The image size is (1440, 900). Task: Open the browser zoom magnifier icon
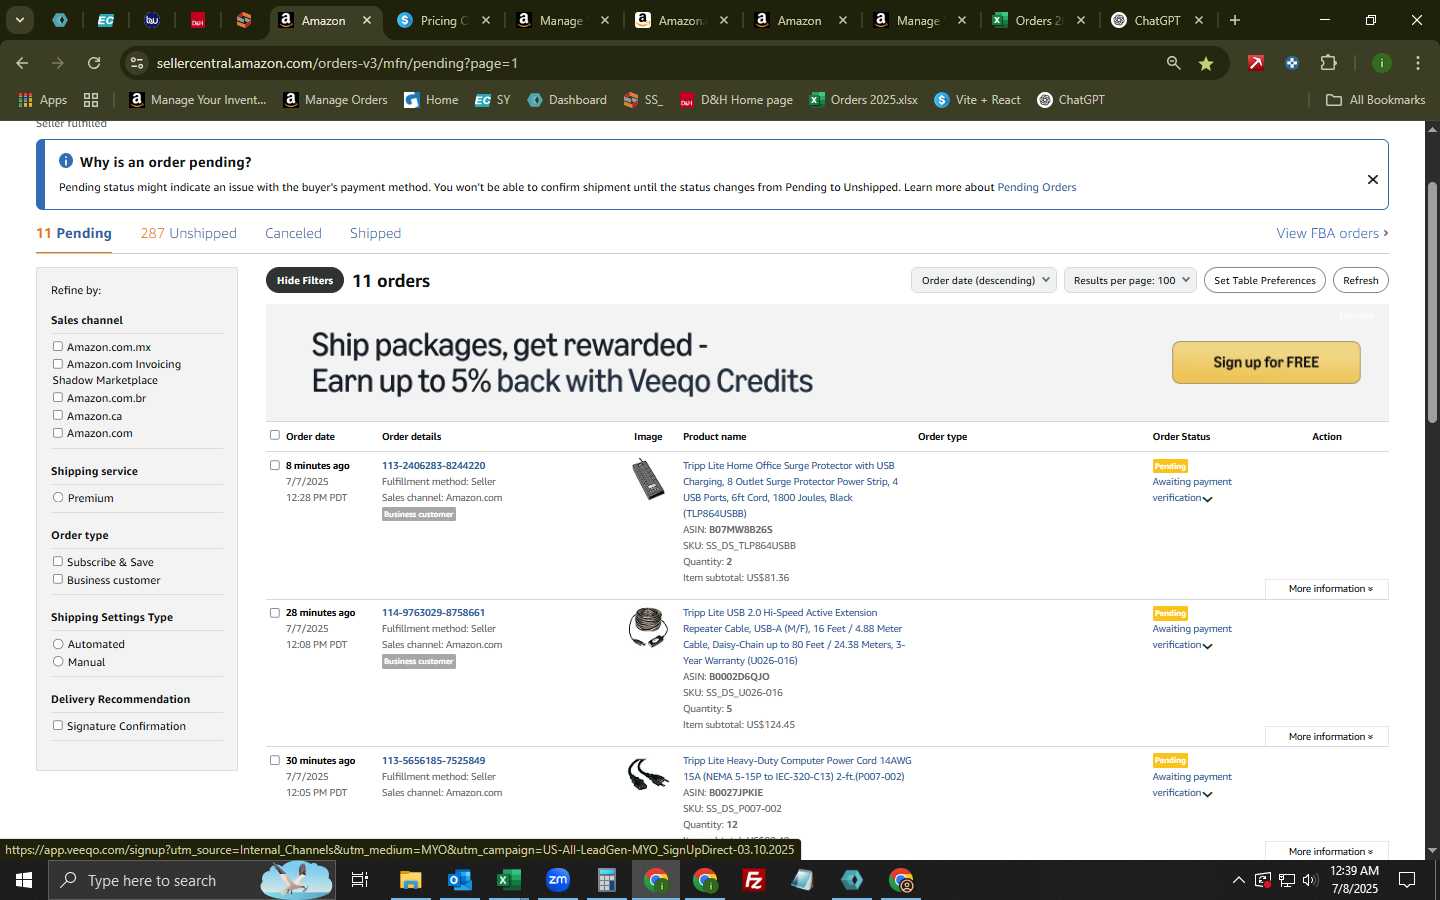point(1173,63)
